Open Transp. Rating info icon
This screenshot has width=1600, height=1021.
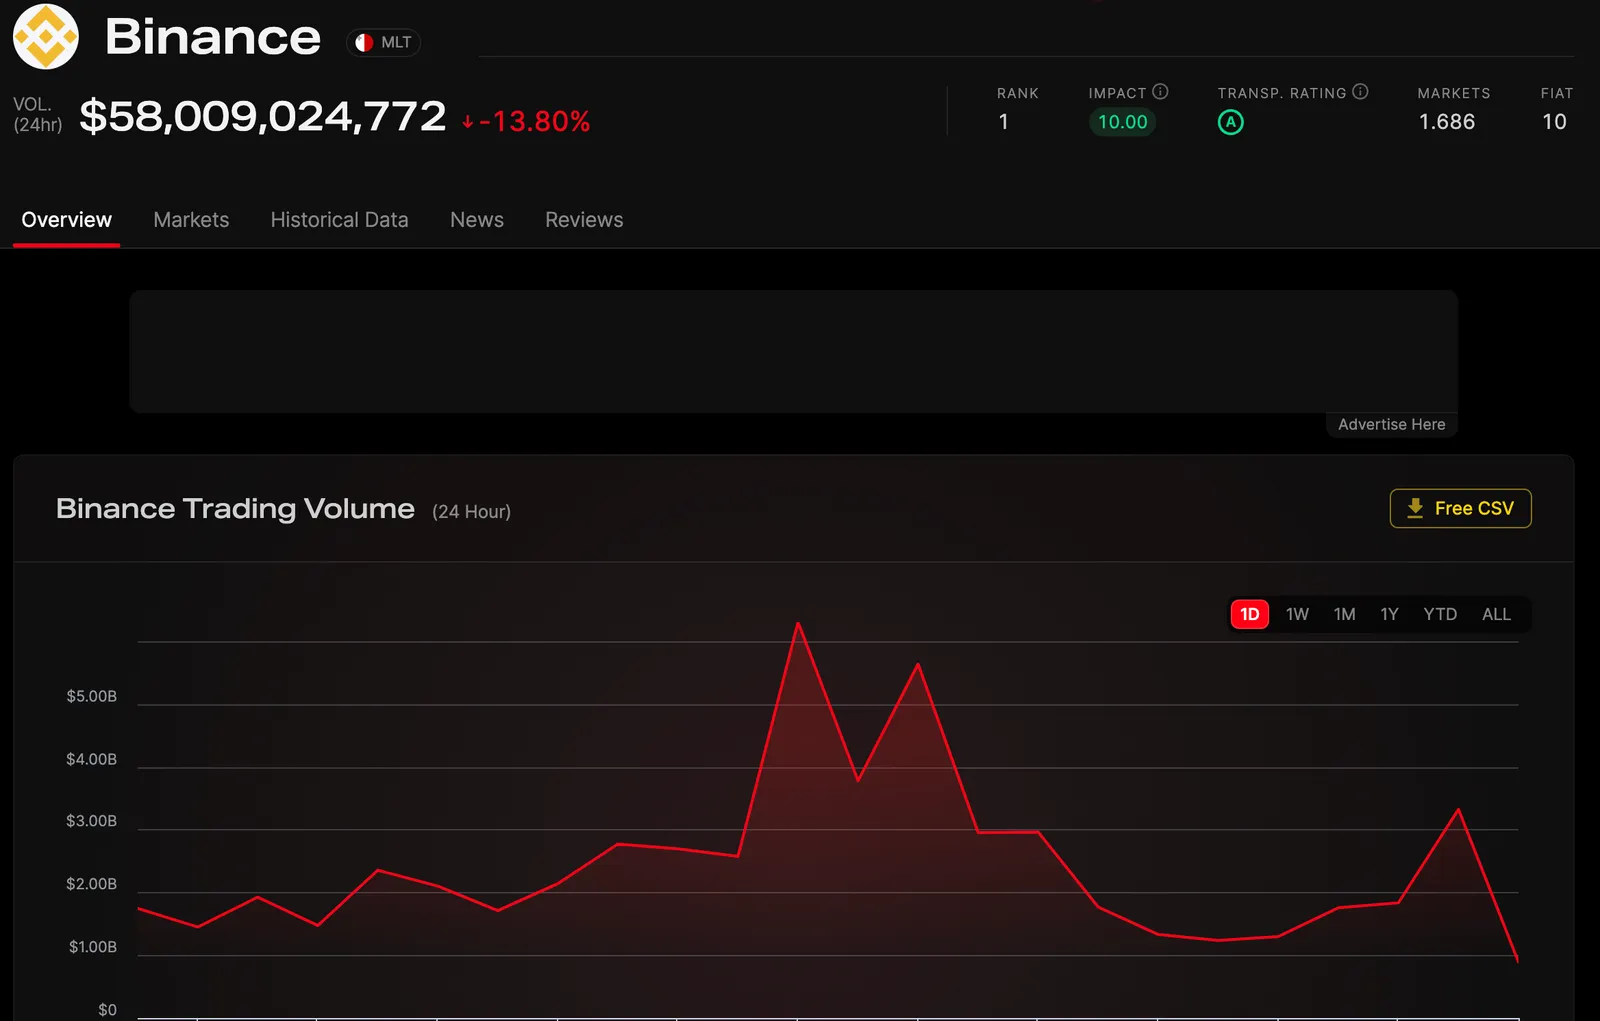(1360, 92)
